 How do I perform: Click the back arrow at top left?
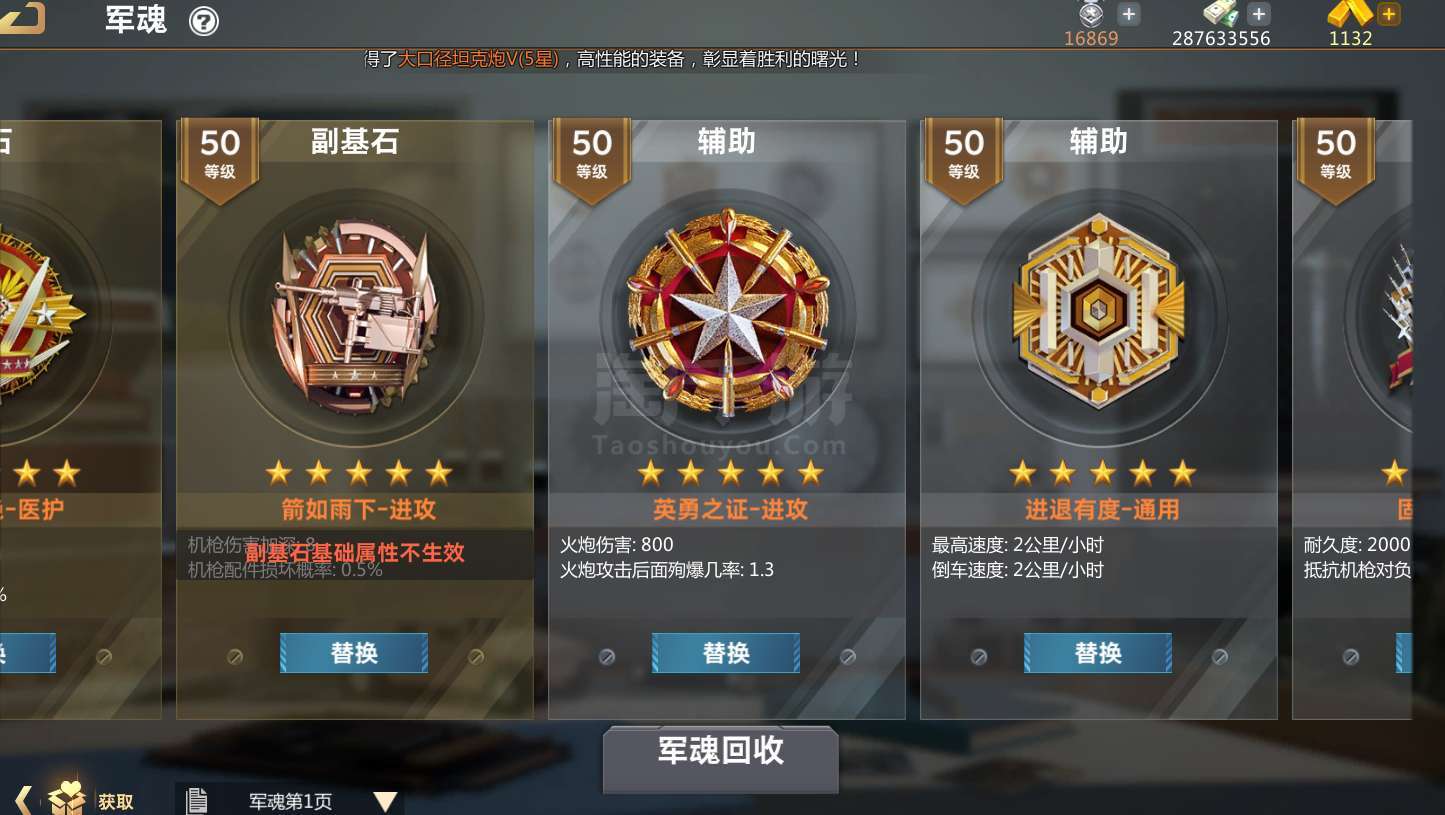pyautogui.click(x=22, y=17)
